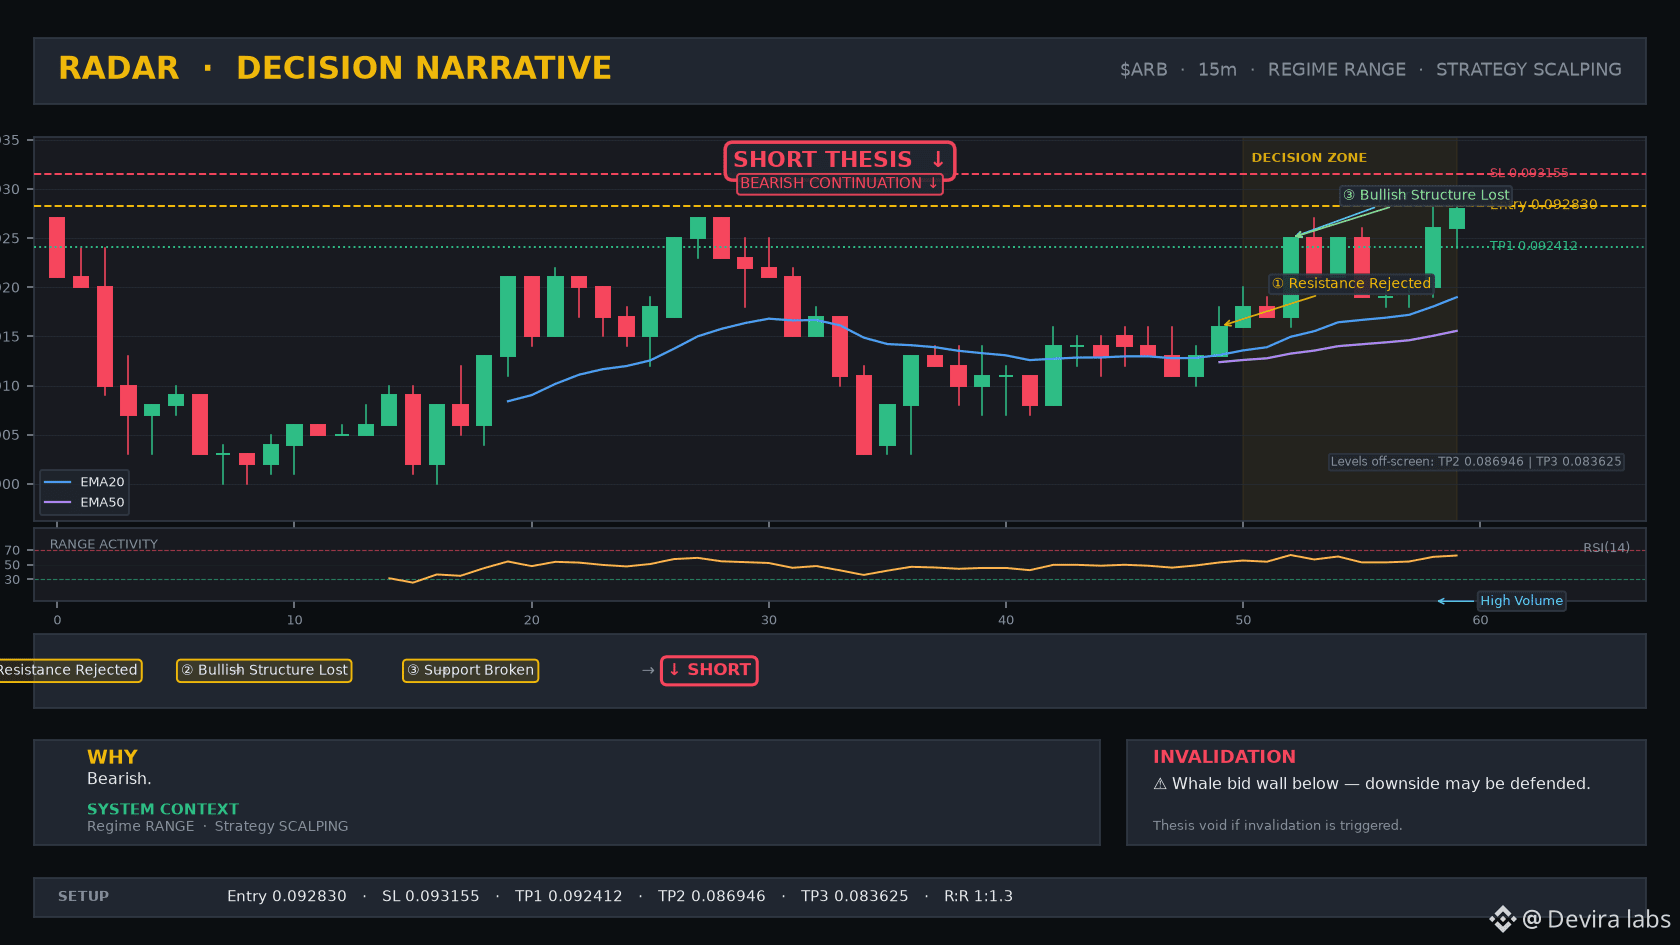Select the Whale bid wall below warning text
The height and width of the screenshot is (945, 1680).
(1381, 784)
